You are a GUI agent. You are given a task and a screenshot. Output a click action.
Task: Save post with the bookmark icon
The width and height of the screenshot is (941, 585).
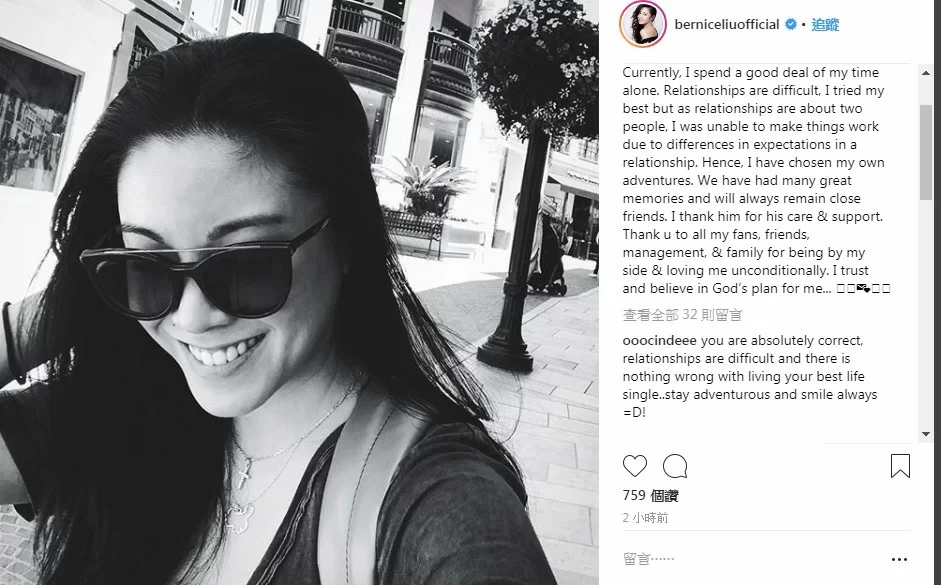(900, 466)
